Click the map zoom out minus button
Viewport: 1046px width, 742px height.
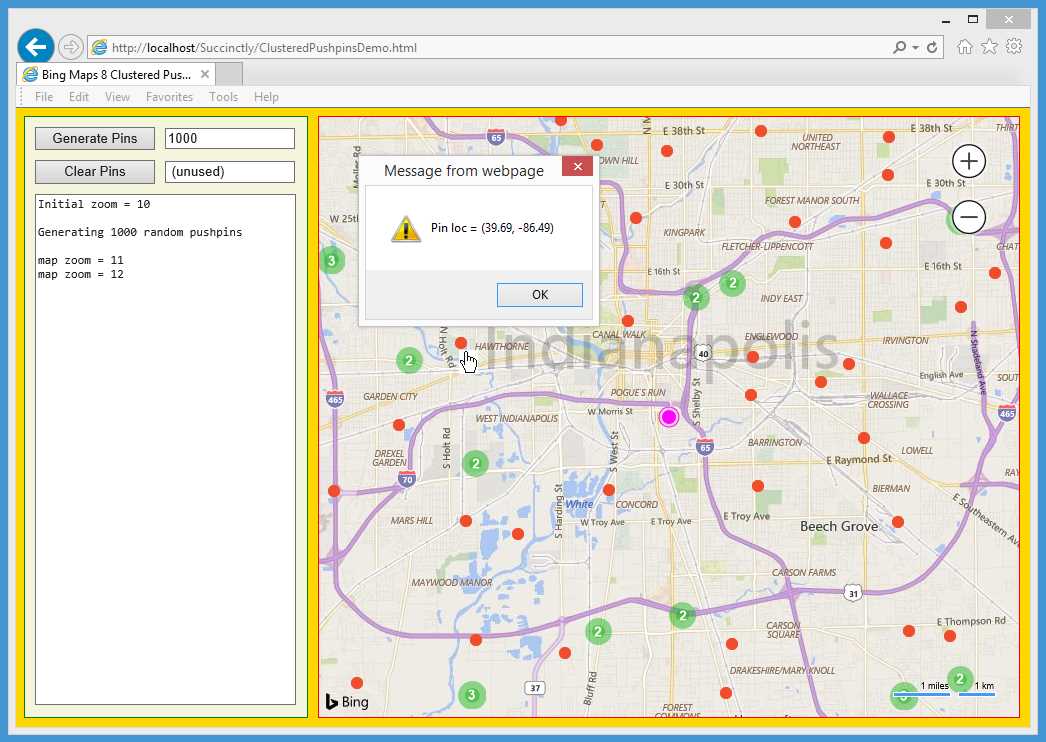969,217
